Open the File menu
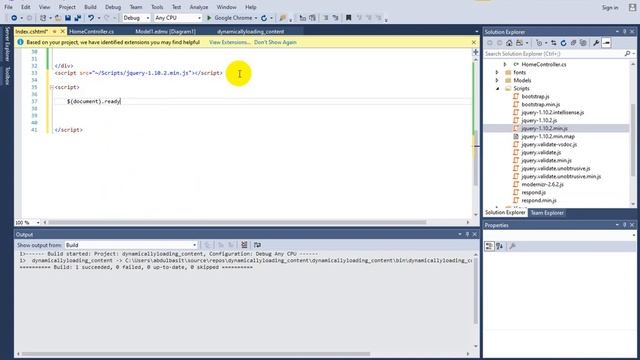The width and height of the screenshot is (640, 360). coord(8,7)
